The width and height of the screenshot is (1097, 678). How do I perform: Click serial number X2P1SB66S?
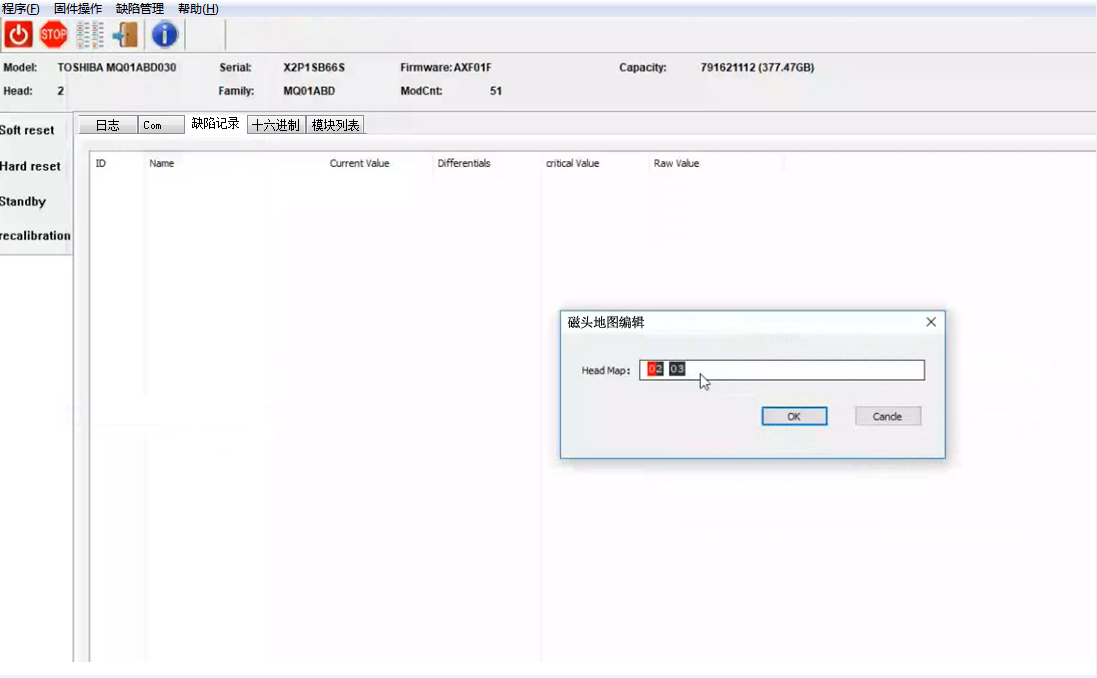tap(314, 67)
